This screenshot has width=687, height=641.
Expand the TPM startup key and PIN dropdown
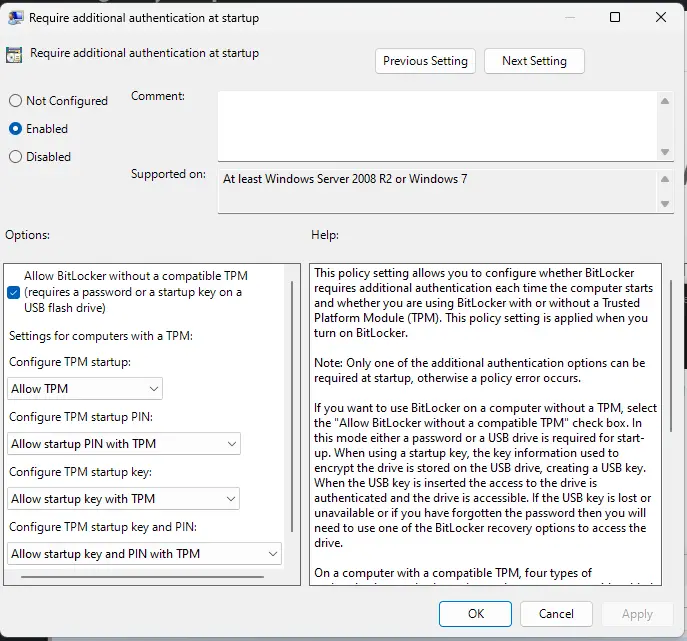click(145, 554)
